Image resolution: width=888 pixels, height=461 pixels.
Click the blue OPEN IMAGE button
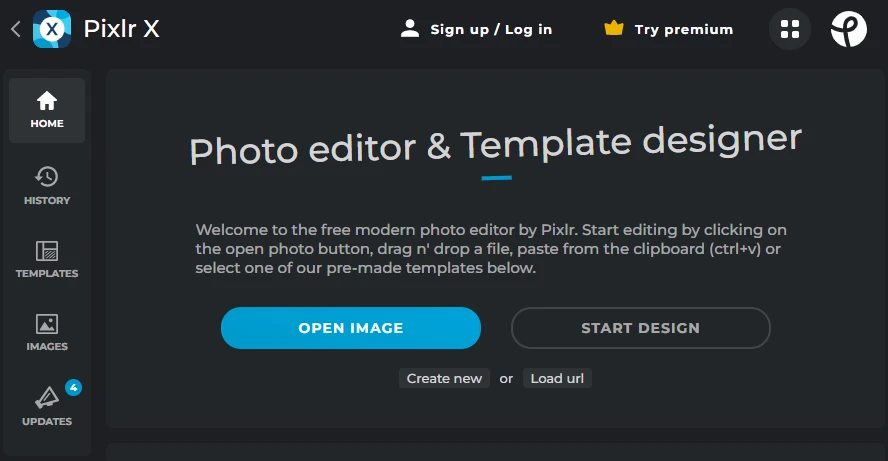click(351, 328)
